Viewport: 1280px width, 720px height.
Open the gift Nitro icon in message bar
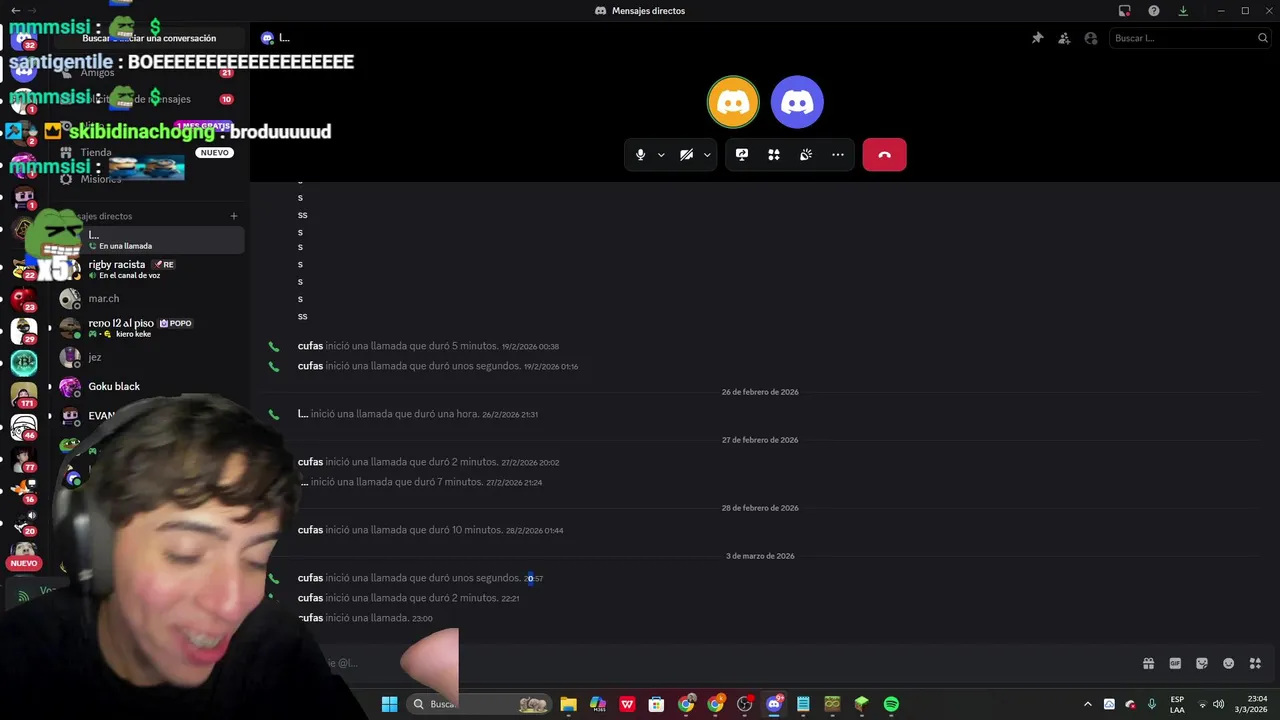click(x=1148, y=663)
